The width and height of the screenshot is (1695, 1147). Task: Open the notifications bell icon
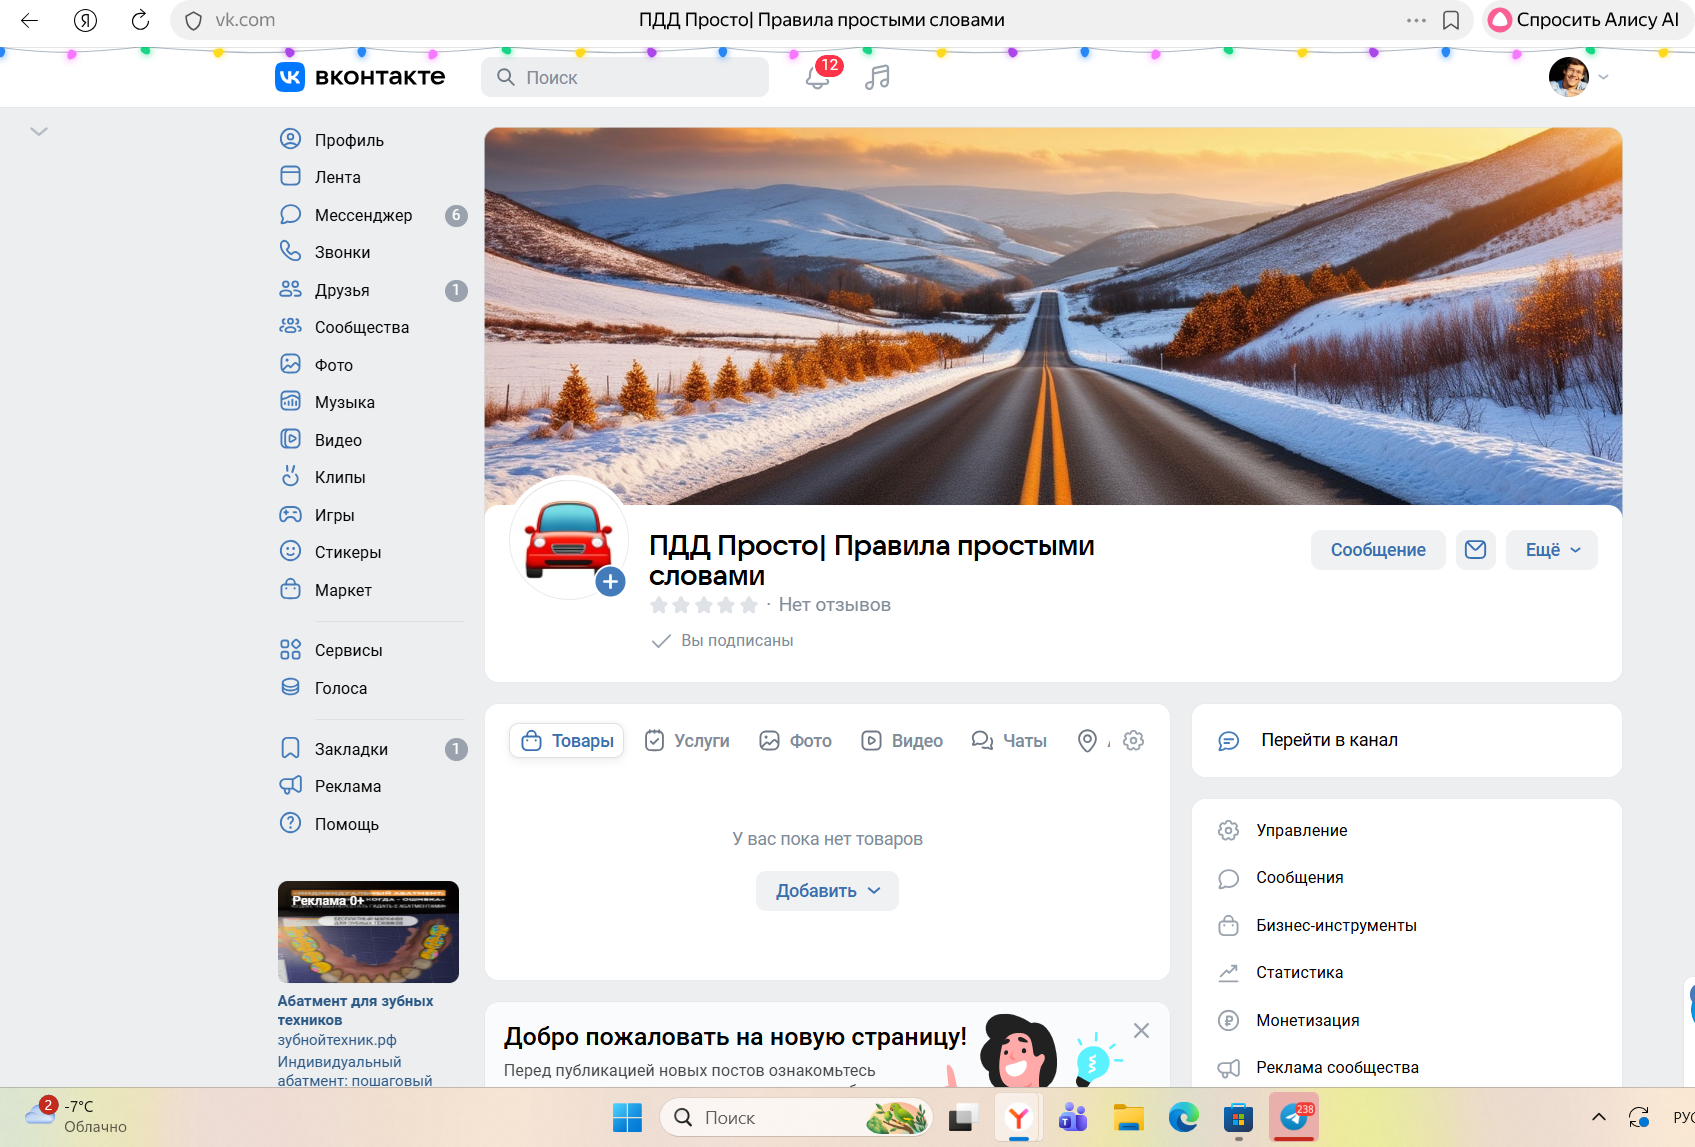[x=817, y=78]
